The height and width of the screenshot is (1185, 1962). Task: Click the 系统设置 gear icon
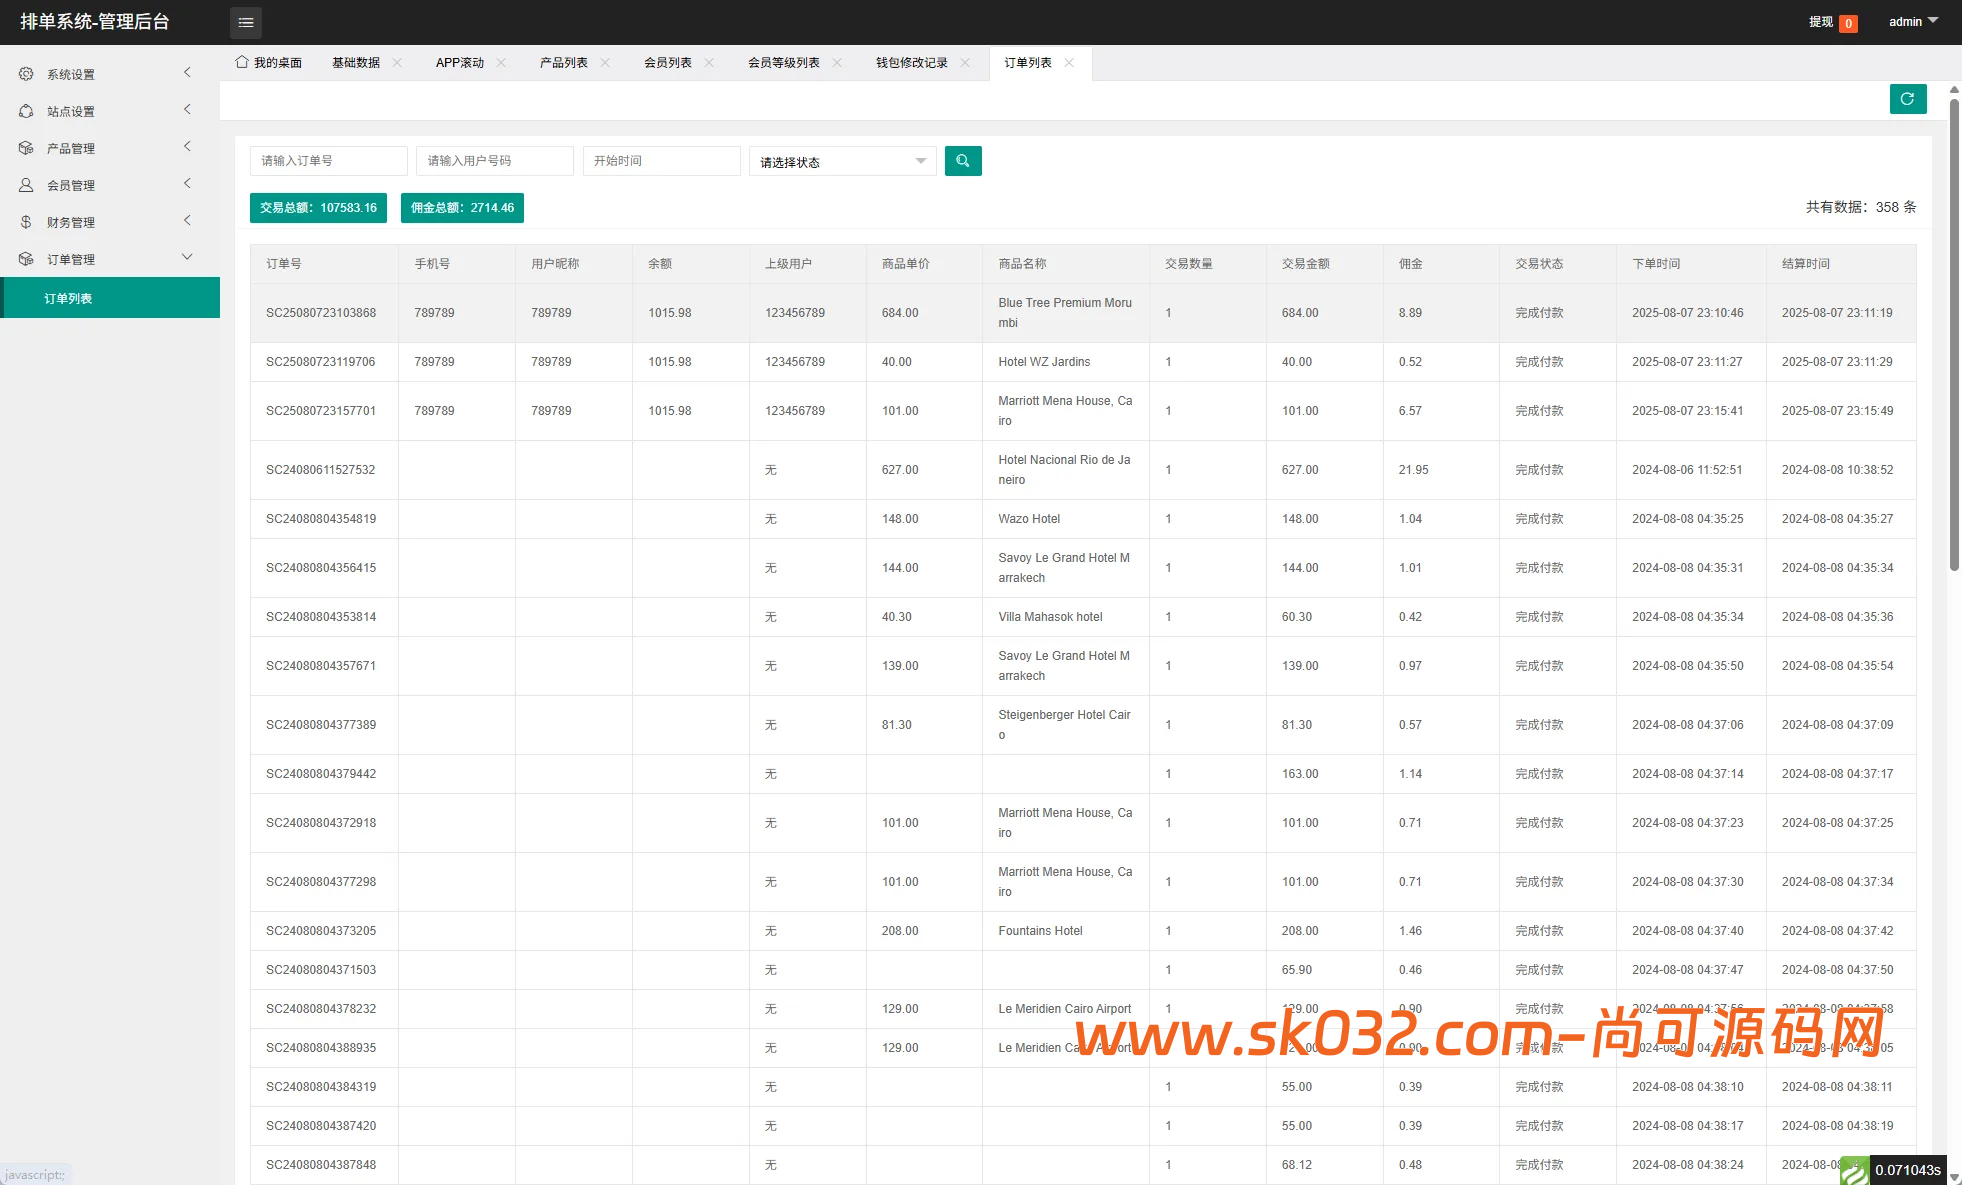pos(26,74)
